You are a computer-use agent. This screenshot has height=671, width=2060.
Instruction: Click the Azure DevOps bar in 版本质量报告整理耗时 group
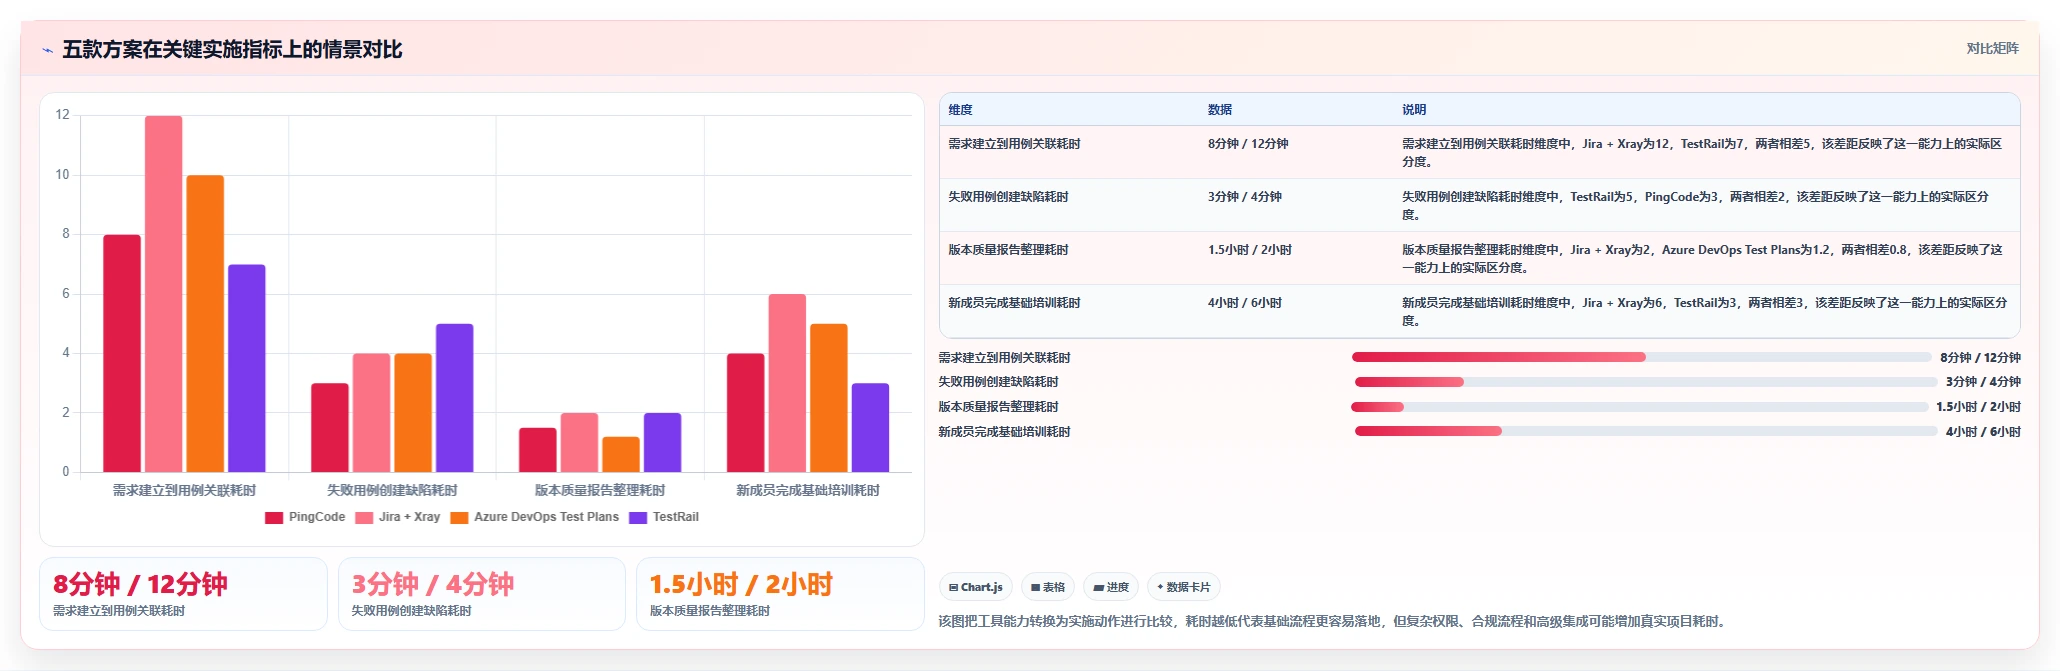[x=621, y=454]
